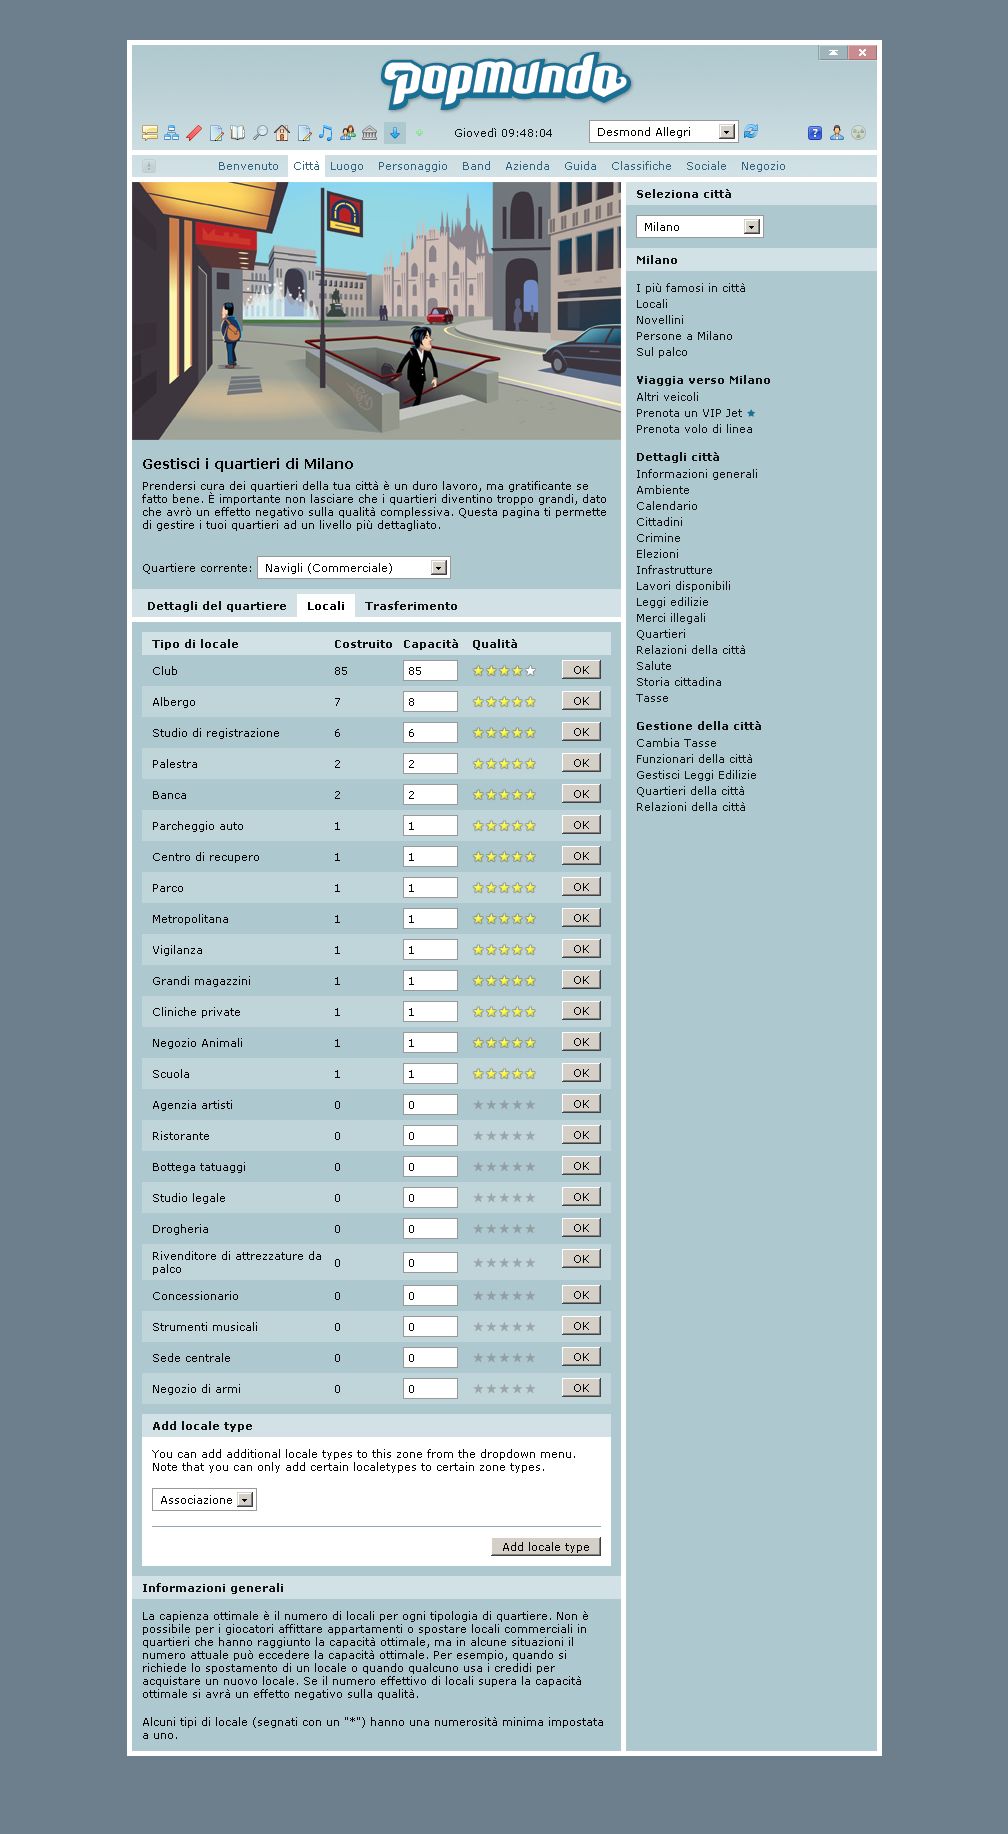Click the Sede centrale capacity field
This screenshot has width=1008, height=1834.
(x=430, y=1358)
